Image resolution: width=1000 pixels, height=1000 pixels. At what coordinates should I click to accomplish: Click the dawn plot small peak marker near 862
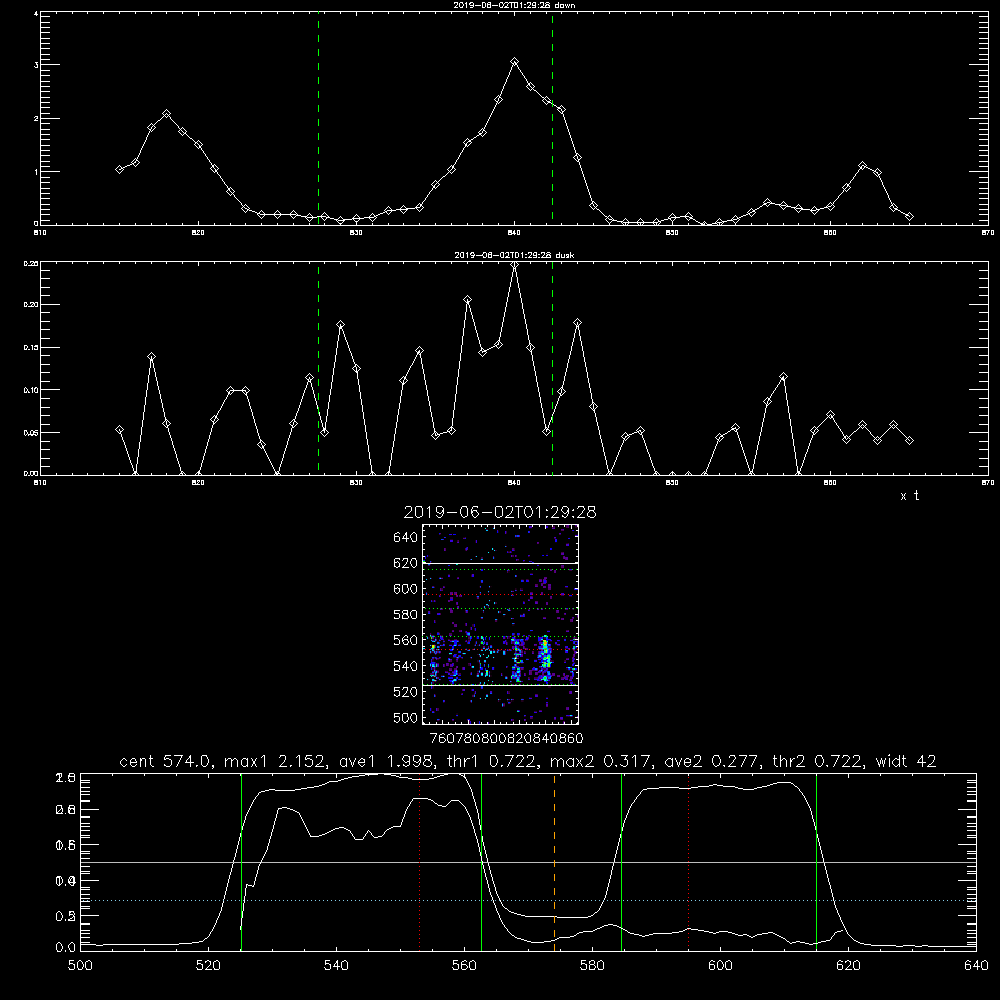point(862,166)
